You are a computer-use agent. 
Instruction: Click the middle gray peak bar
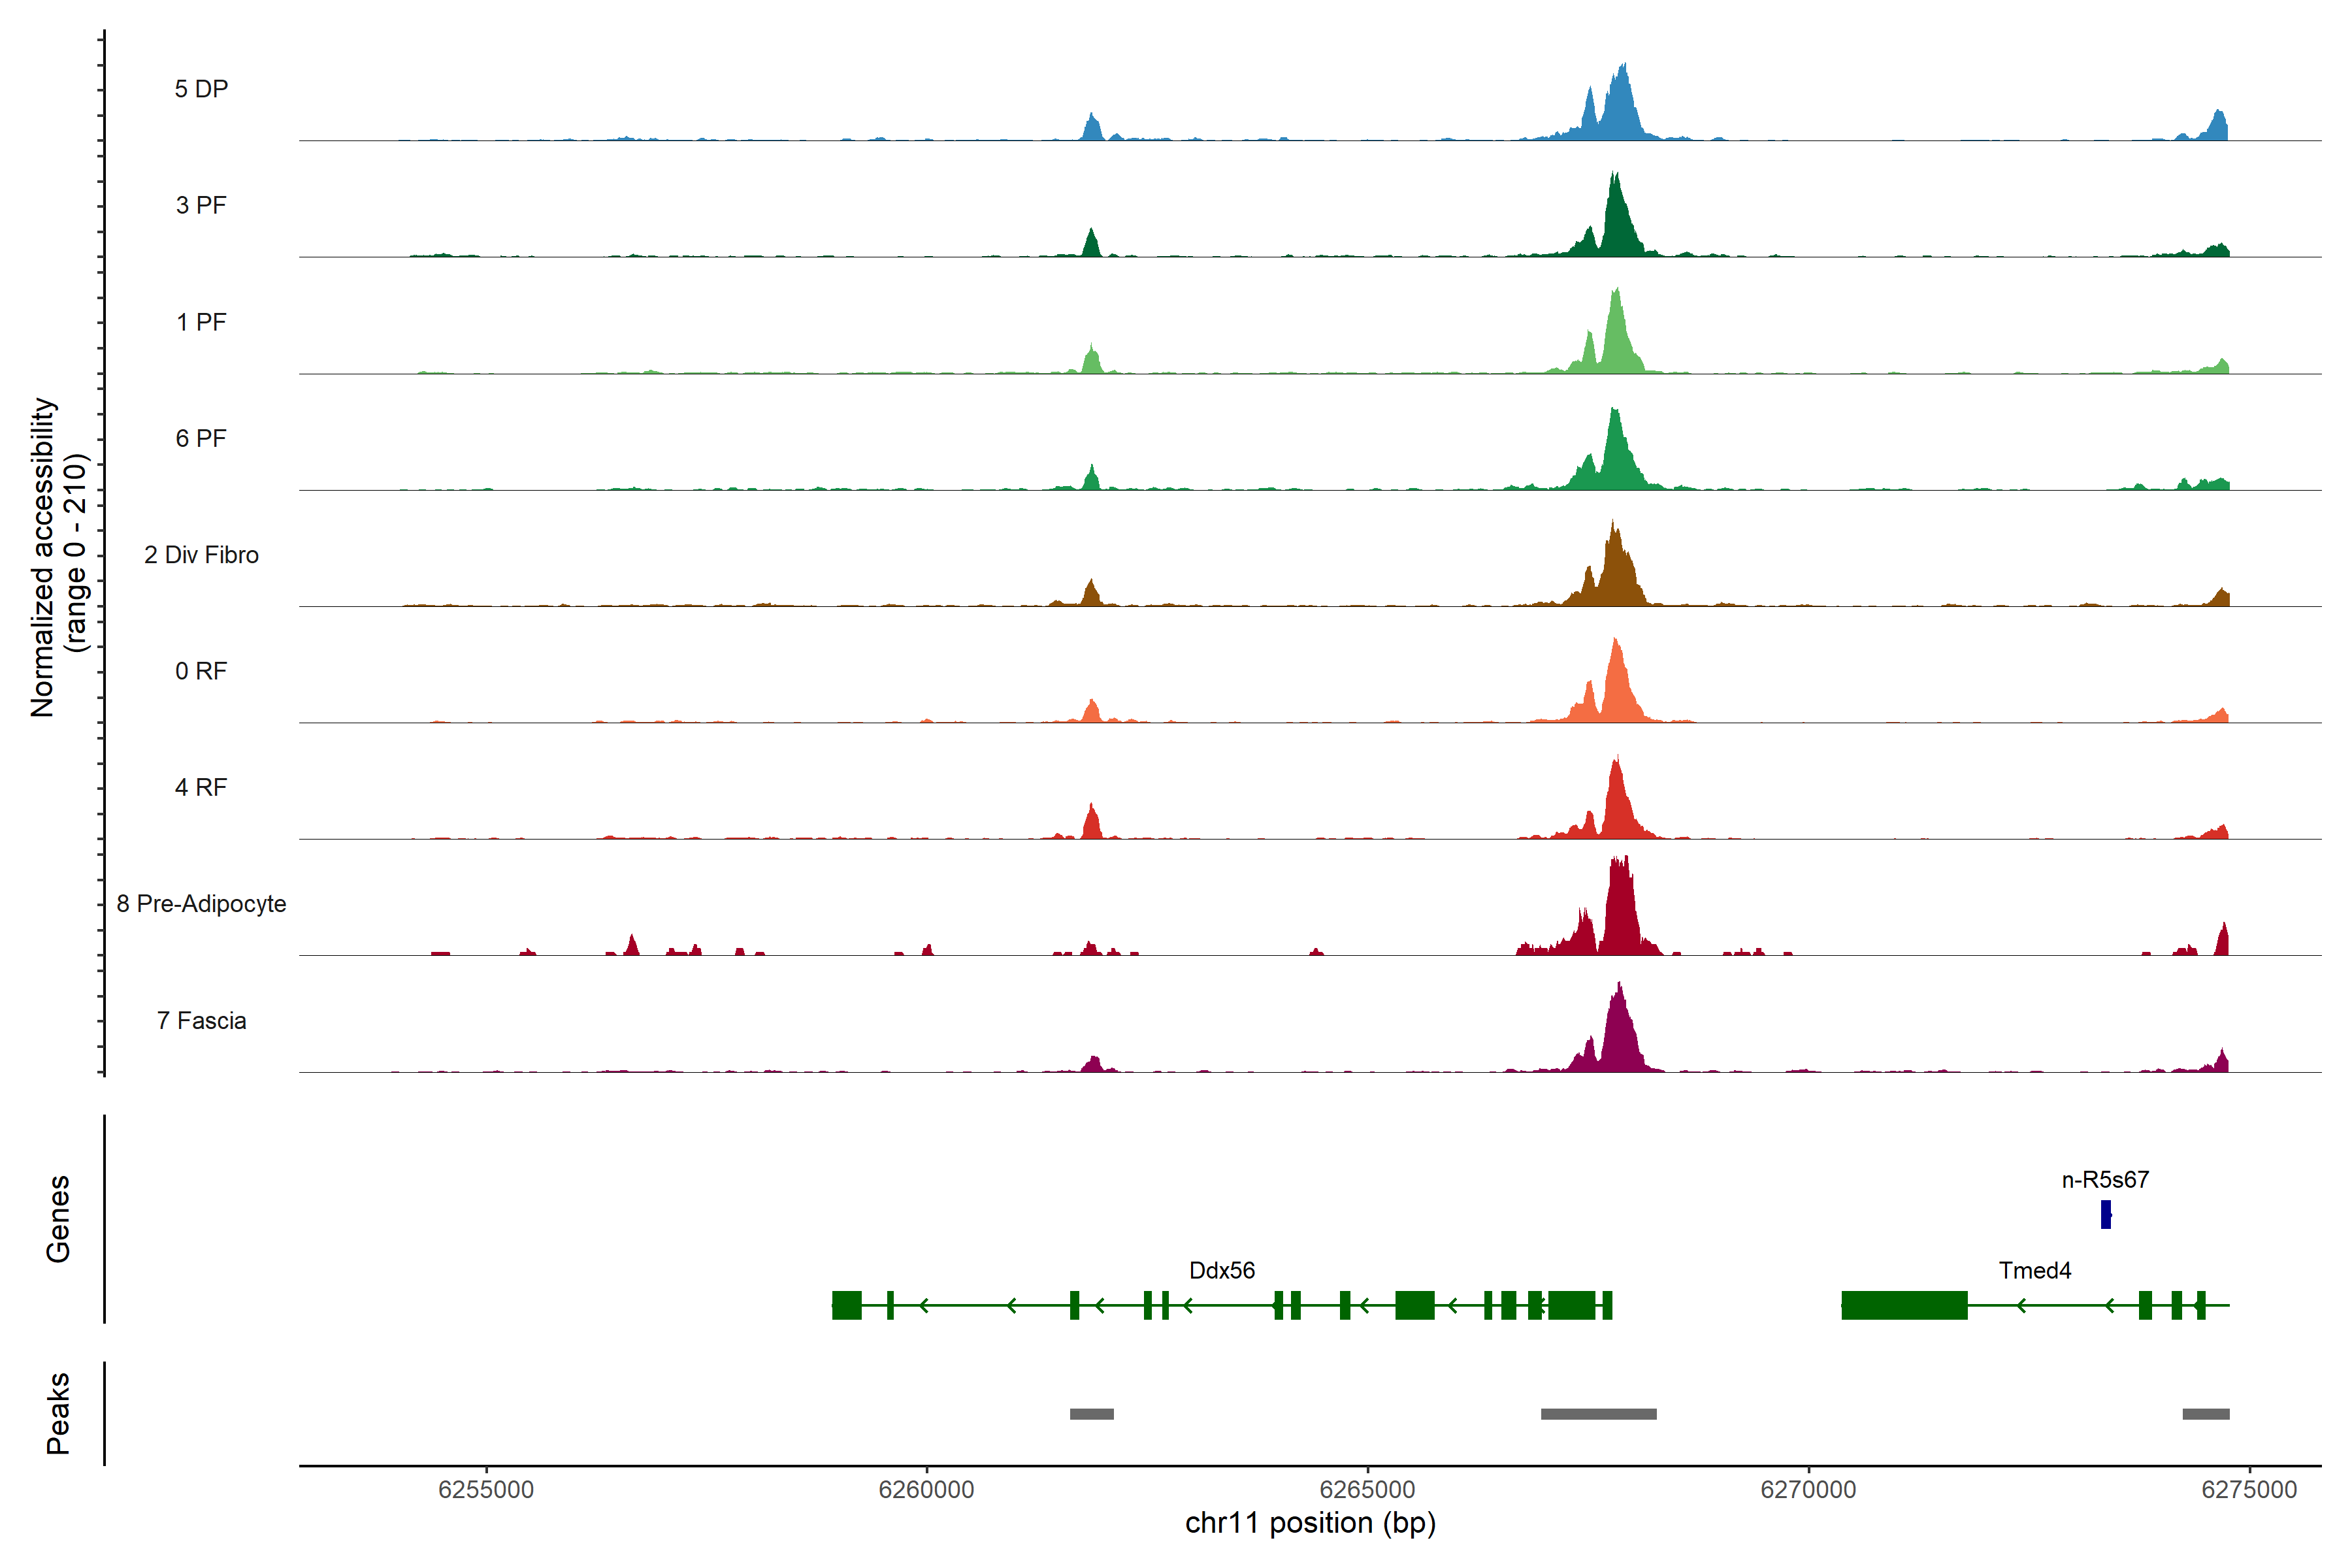pyautogui.click(x=1598, y=1414)
